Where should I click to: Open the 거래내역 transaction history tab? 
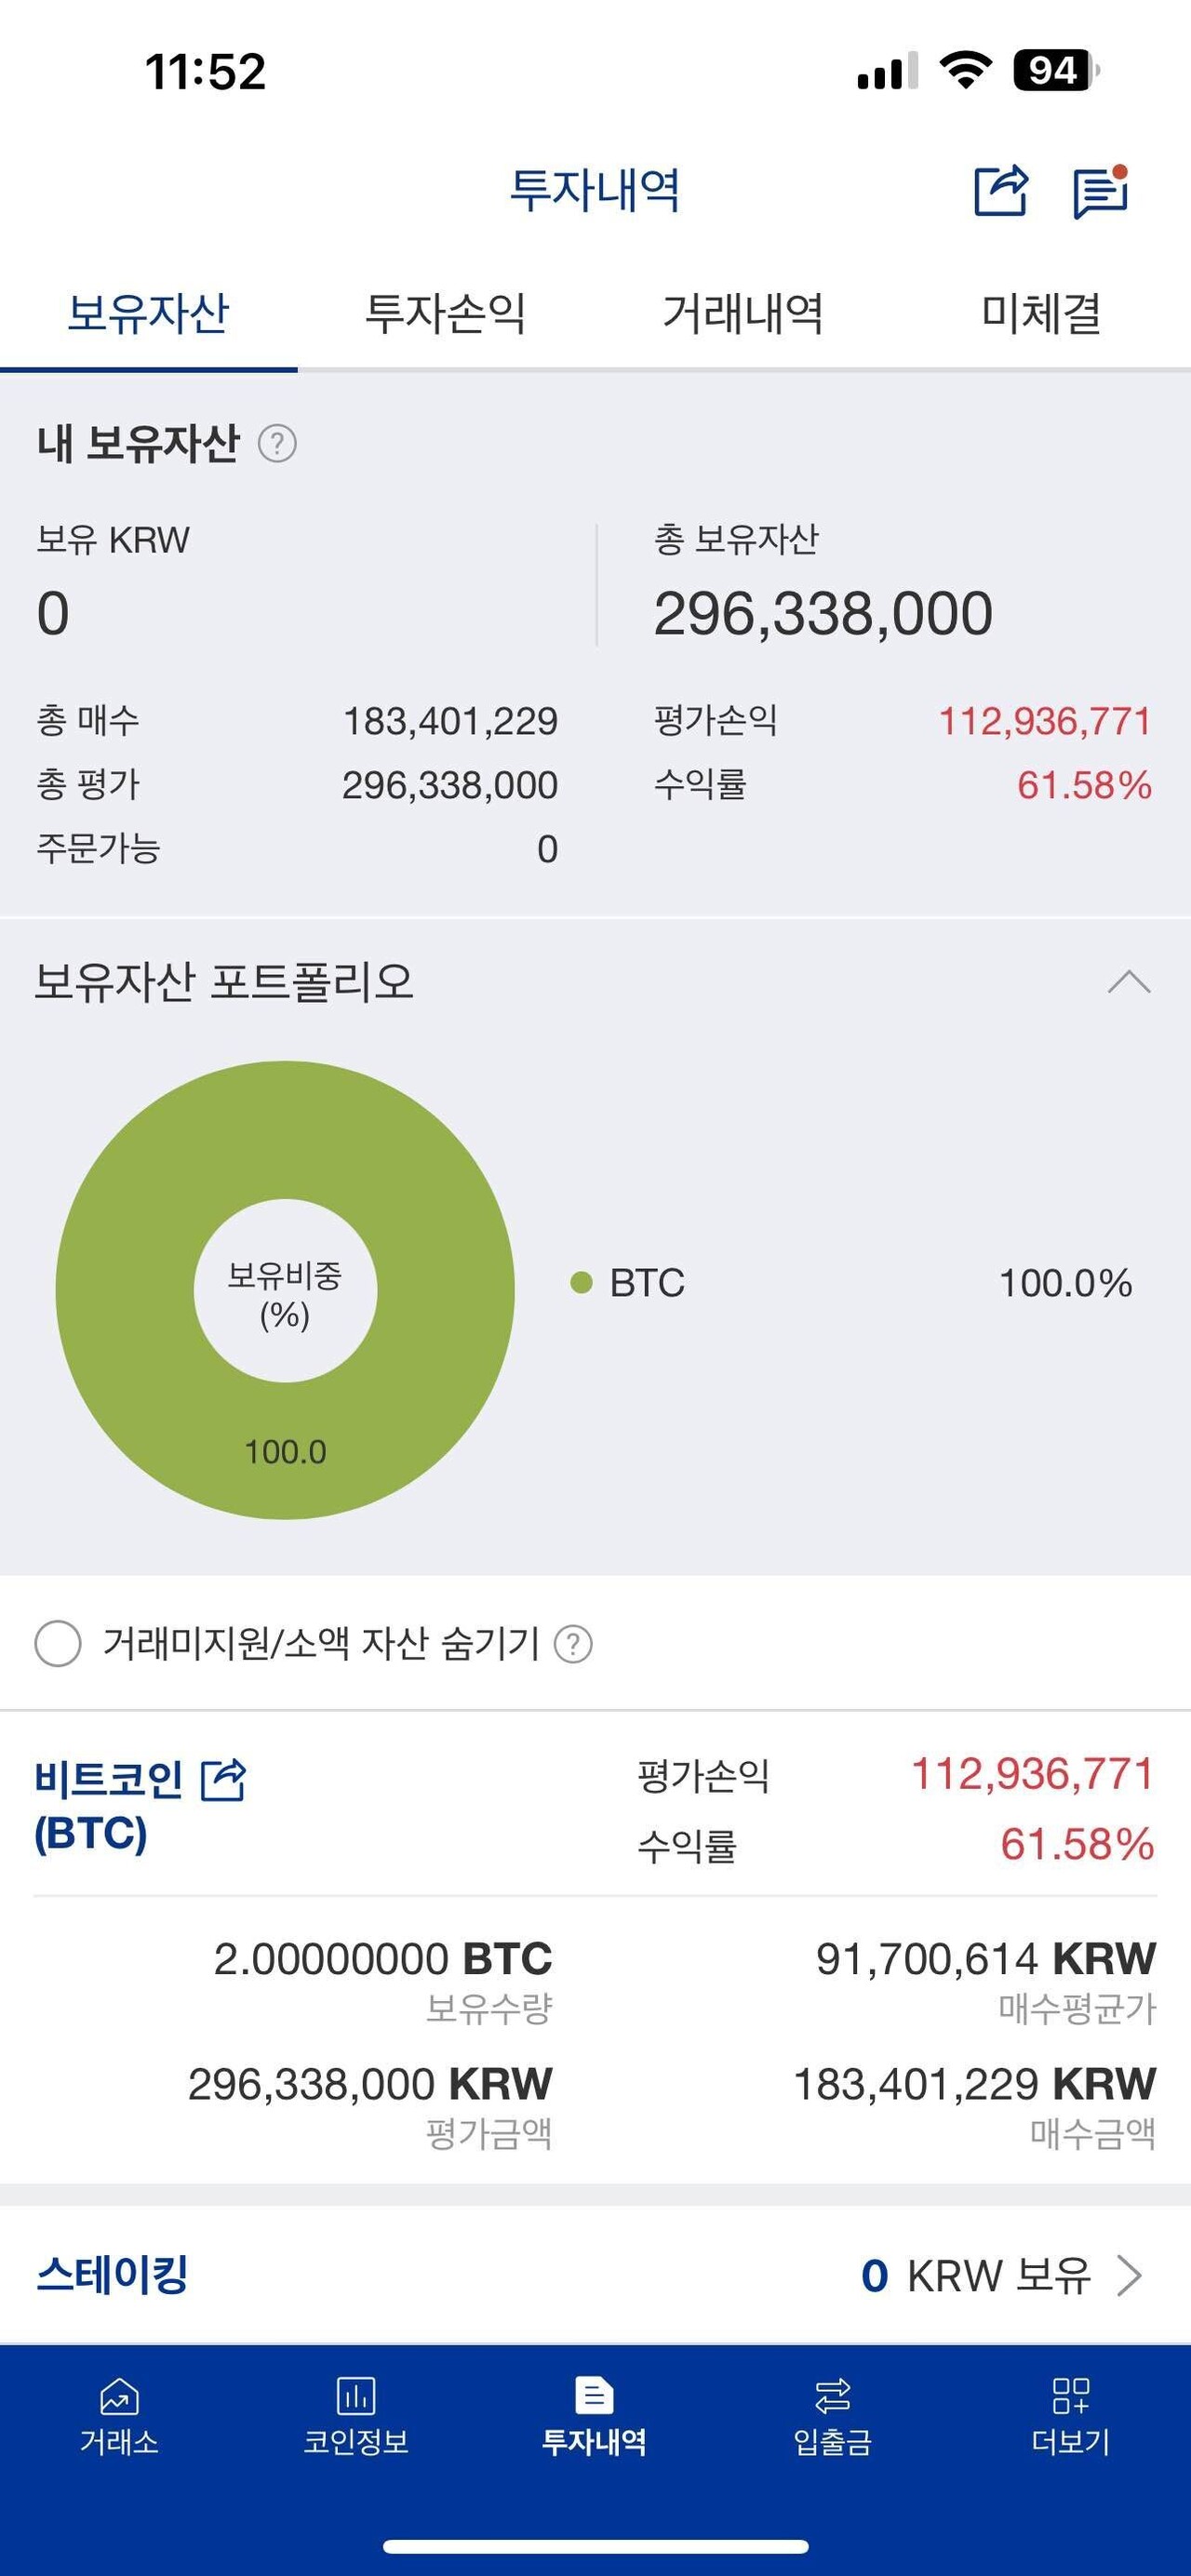tap(744, 315)
